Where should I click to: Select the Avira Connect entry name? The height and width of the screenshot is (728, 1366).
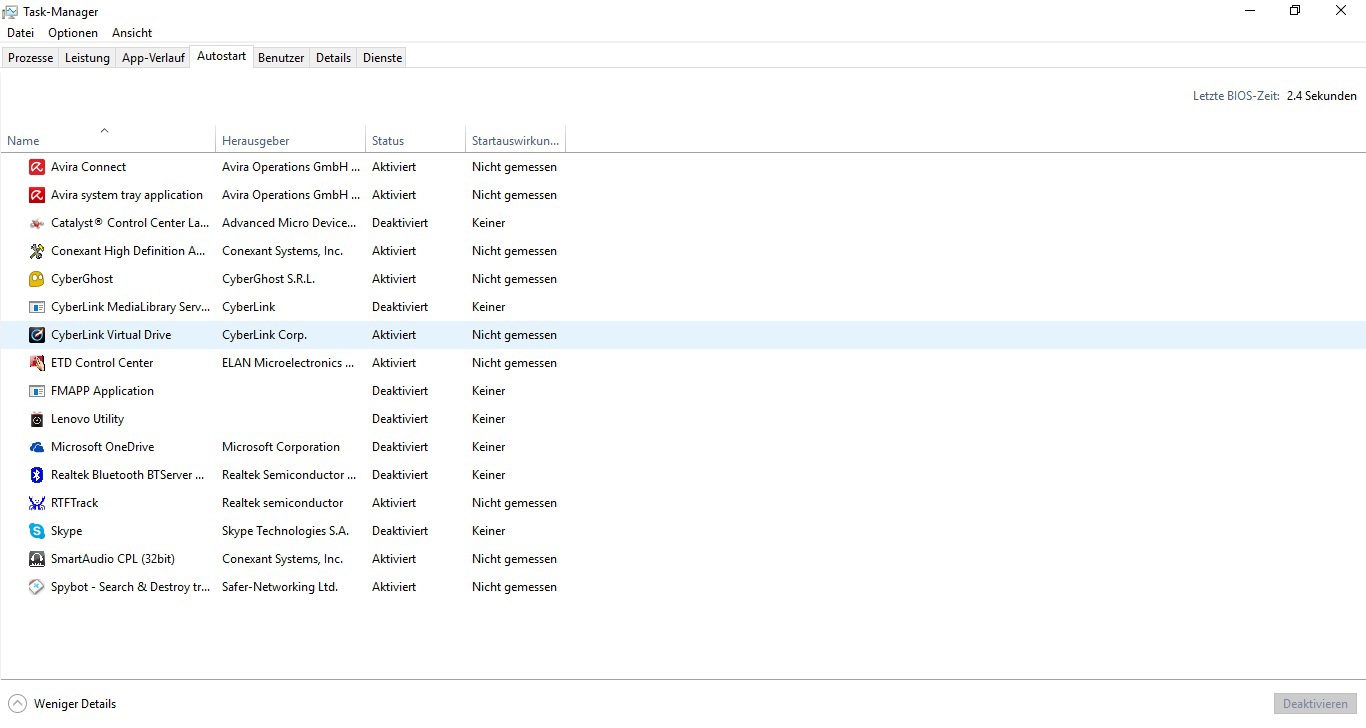click(x=89, y=167)
